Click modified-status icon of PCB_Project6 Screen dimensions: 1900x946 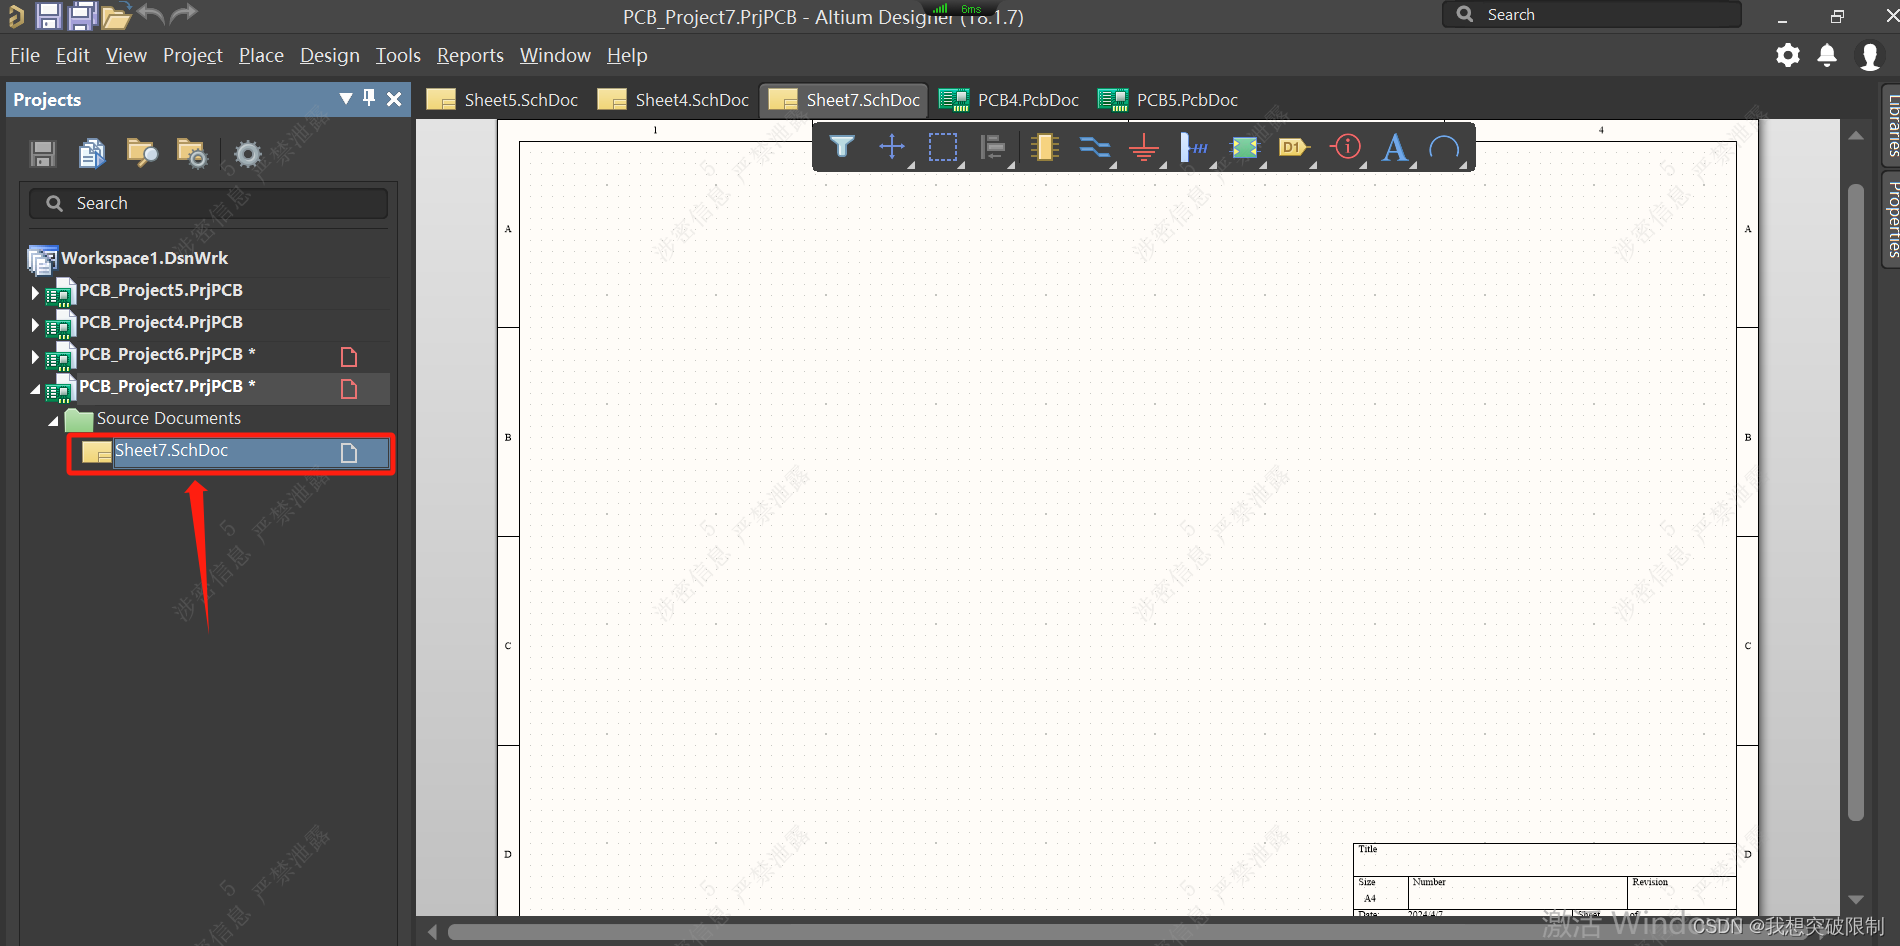349,356
